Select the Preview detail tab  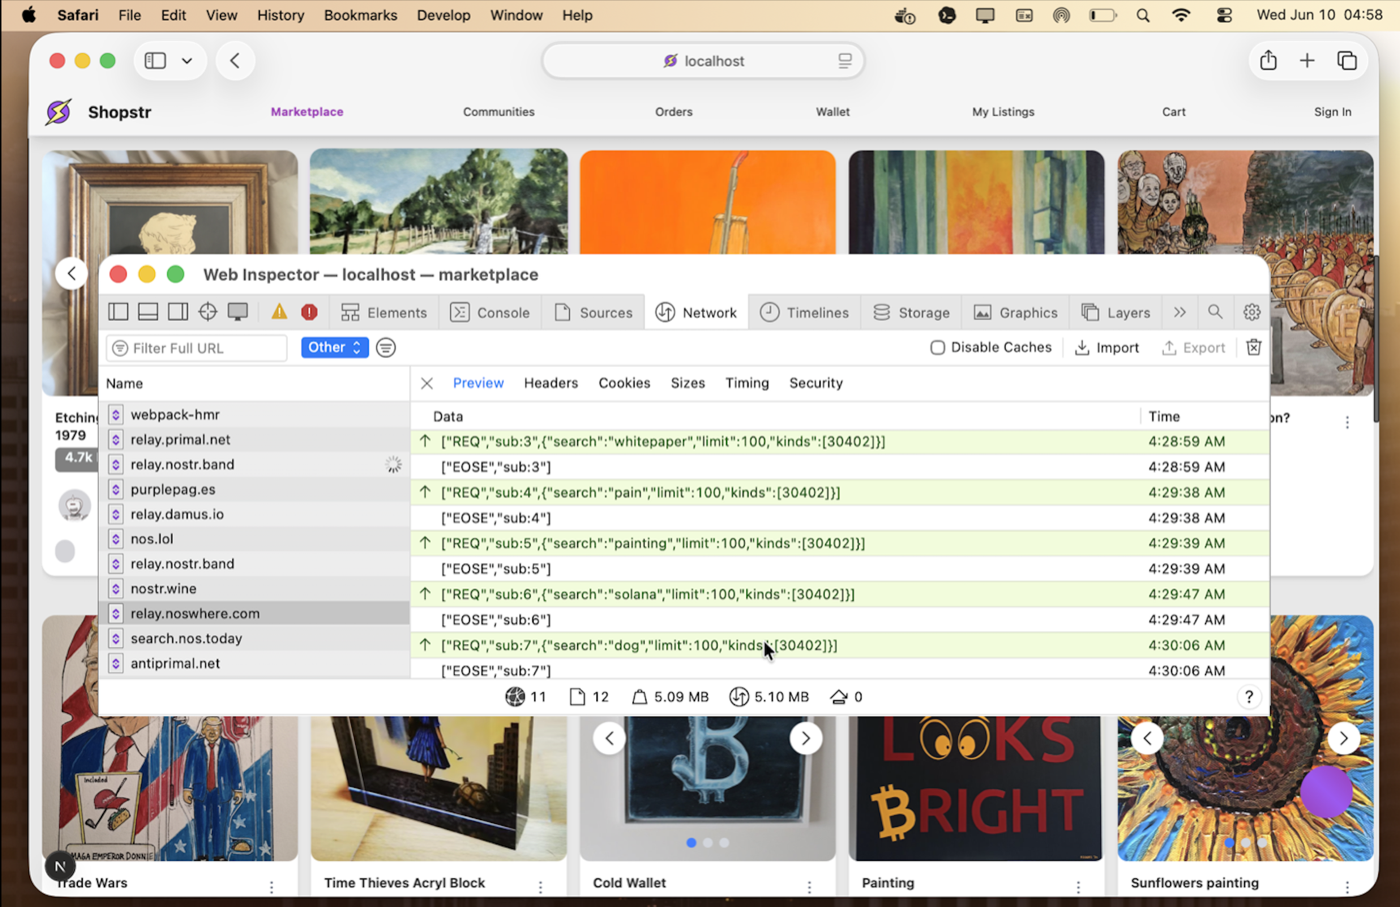478,383
